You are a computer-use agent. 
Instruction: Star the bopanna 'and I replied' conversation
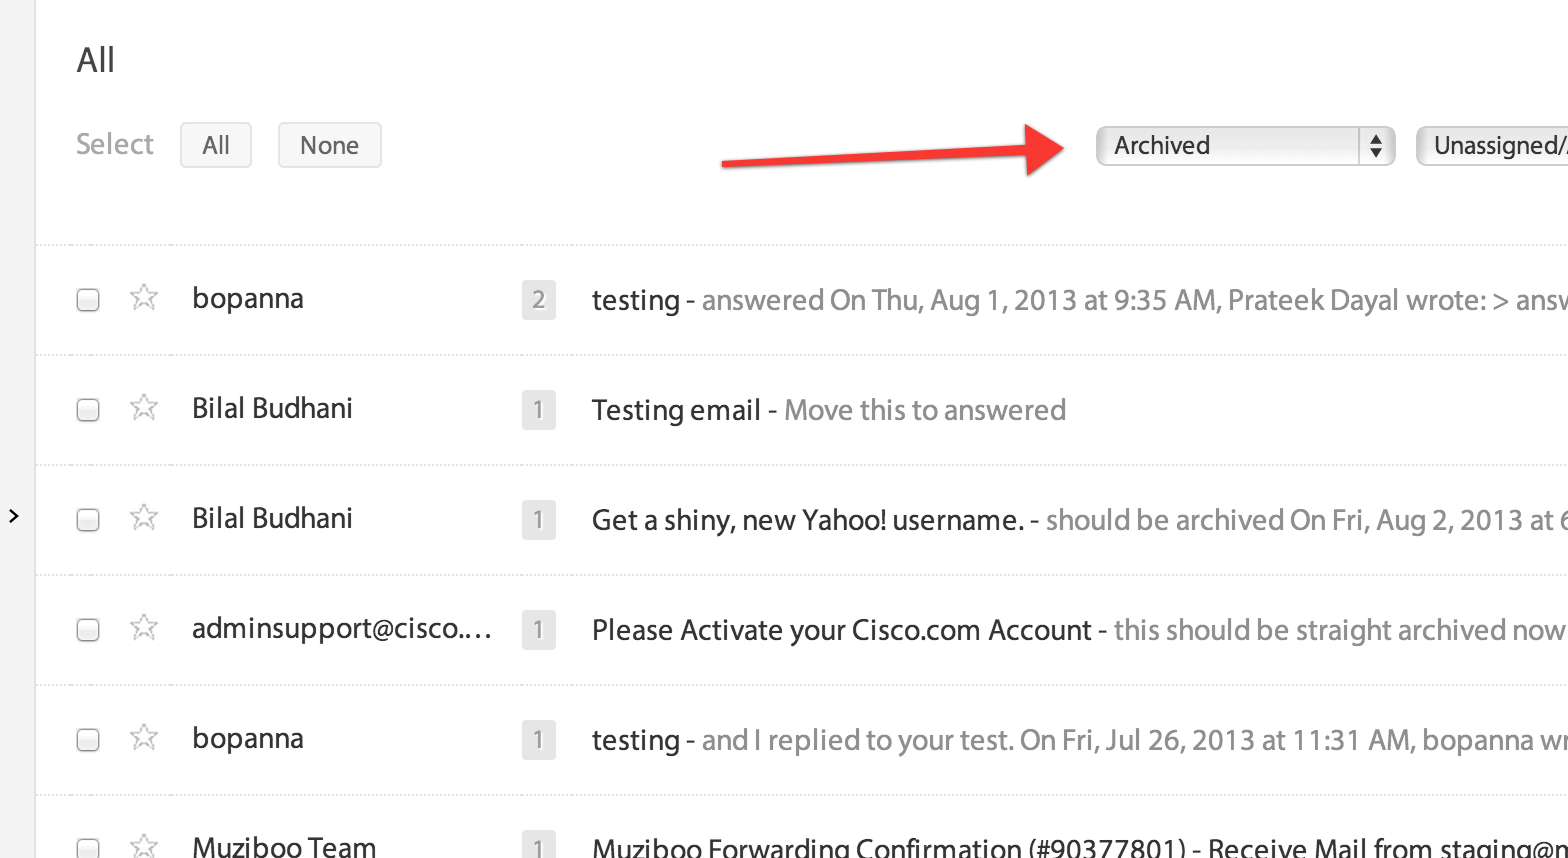coord(144,737)
